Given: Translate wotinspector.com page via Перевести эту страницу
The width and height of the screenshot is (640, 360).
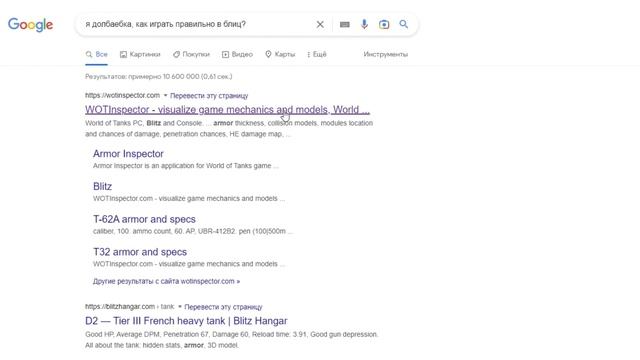Looking at the screenshot, I should click(209, 96).
